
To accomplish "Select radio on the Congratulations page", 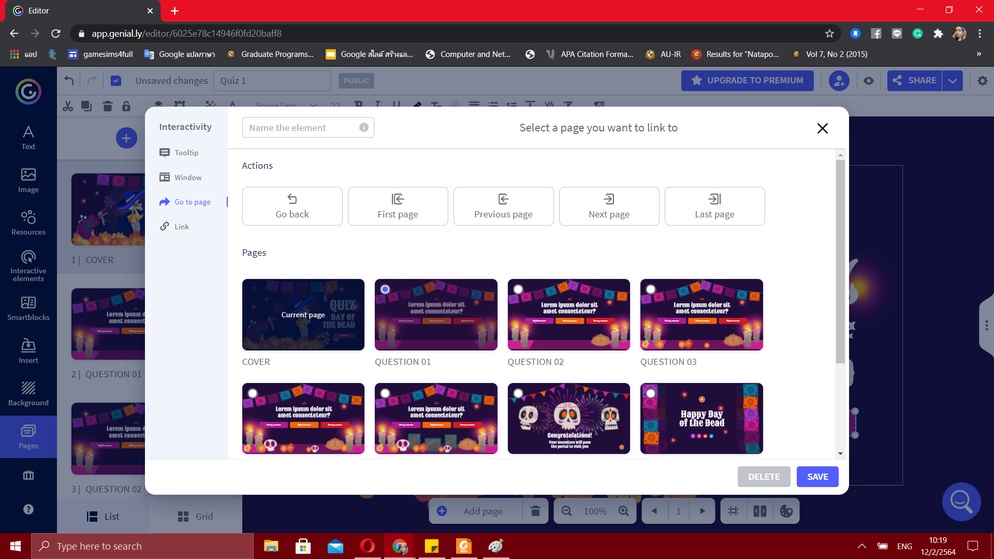I will pyautogui.click(x=518, y=393).
